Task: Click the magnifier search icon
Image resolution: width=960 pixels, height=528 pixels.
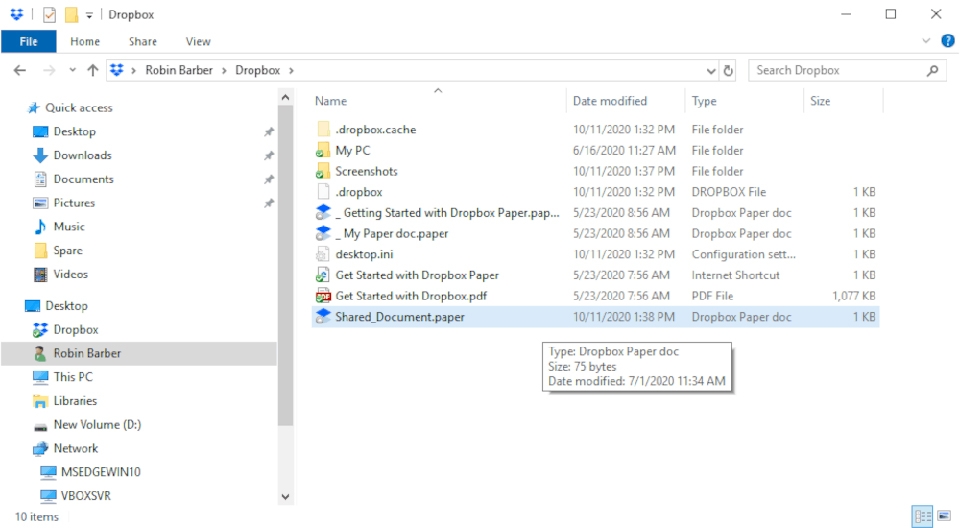Action: click(x=932, y=70)
